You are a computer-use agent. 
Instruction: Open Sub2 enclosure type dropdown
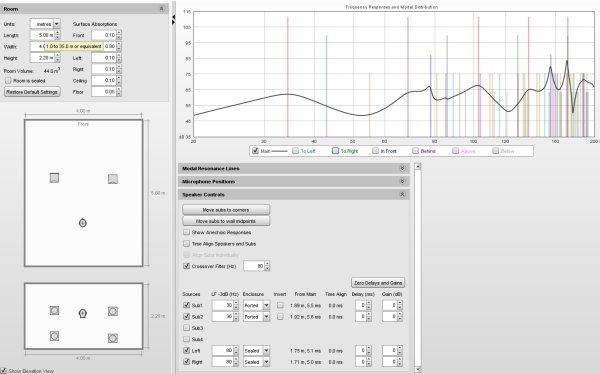(266, 317)
